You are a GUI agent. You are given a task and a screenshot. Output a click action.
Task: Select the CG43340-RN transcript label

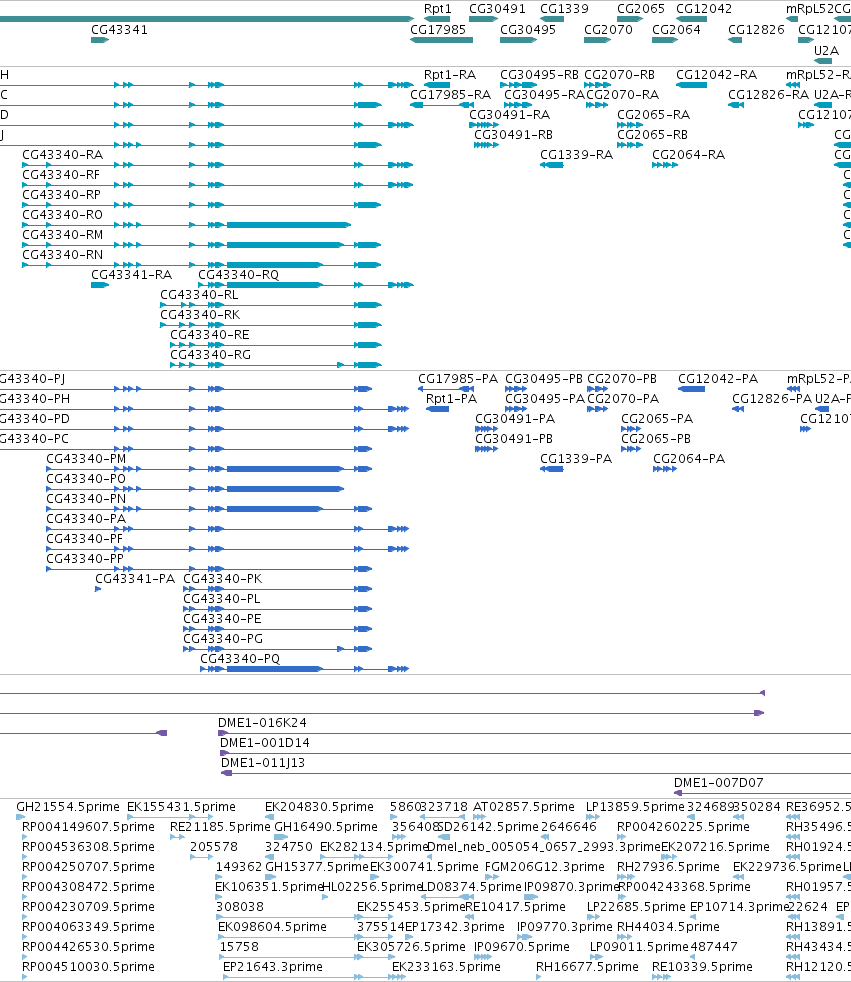[x=63, y=255]
